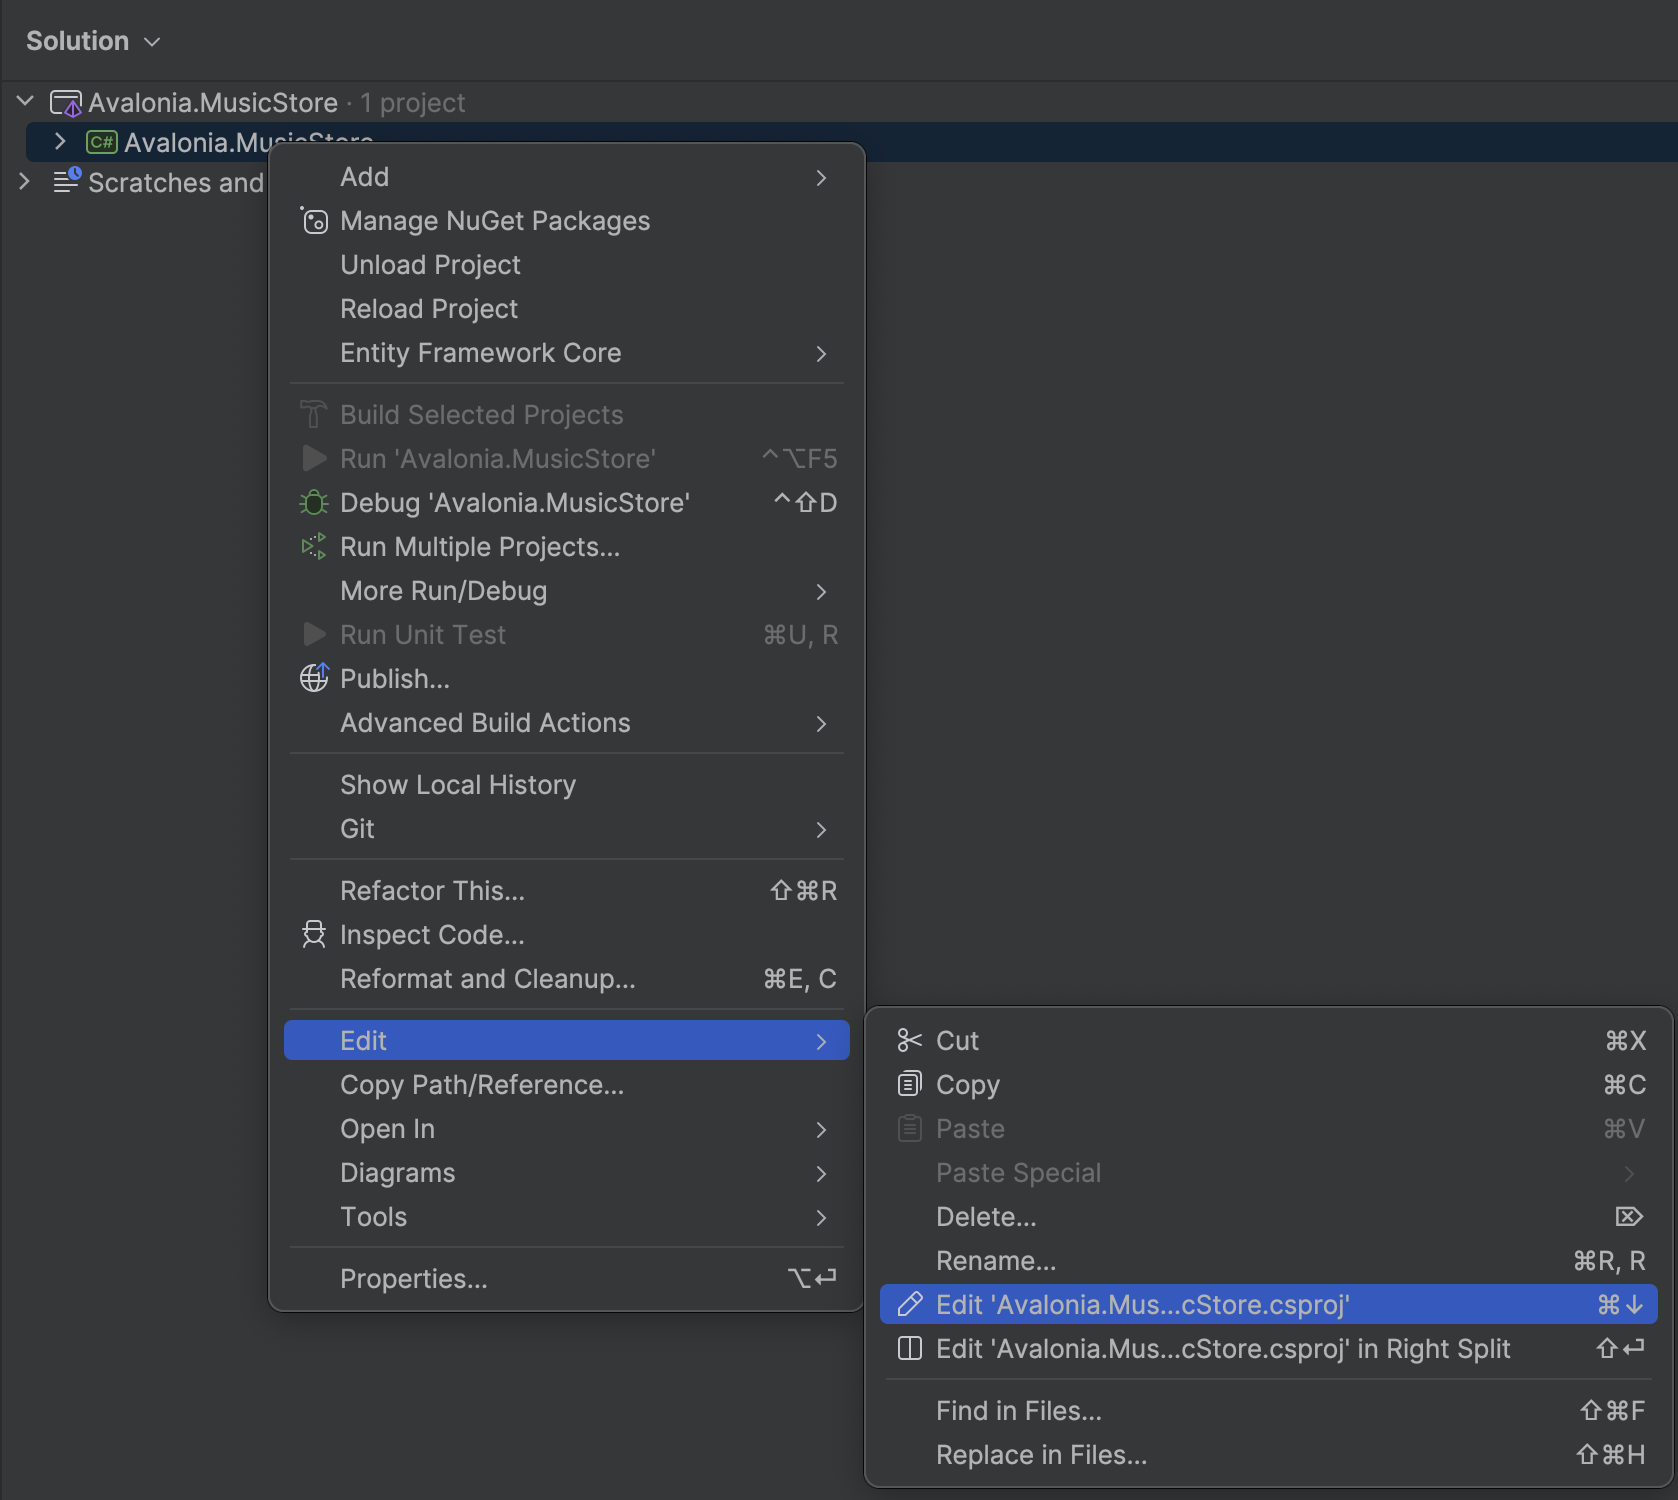1678x1500 pixels.
Task: Open the Add submenu
Action: (567, 177)
